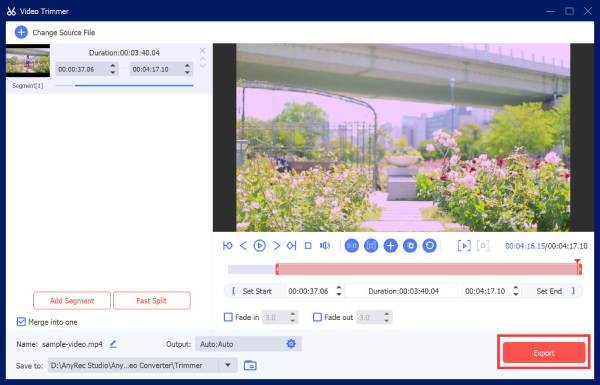Jump to the end of the segment
The height and width of the screenshot is (385, 600).
(x=292, y=246)
